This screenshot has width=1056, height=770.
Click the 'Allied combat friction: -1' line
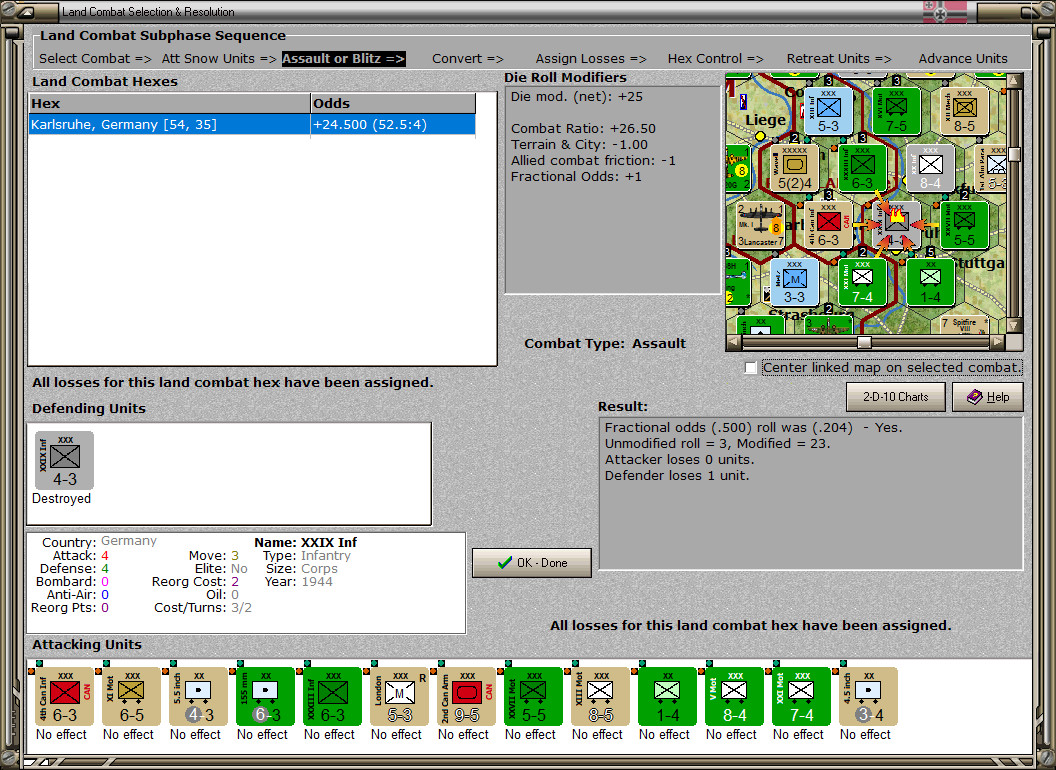point(593,160)
